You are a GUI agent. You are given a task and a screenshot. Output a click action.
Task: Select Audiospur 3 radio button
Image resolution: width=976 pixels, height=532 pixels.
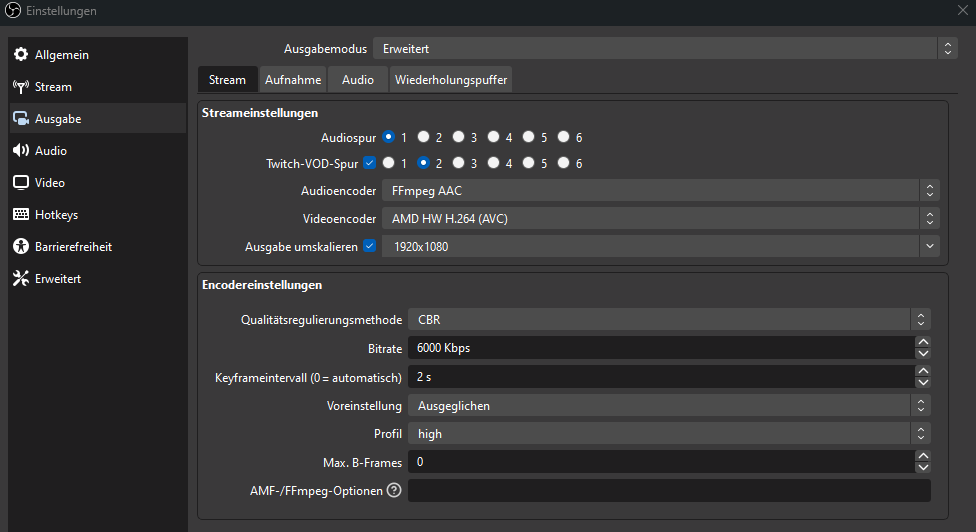(x=458, y=137)
